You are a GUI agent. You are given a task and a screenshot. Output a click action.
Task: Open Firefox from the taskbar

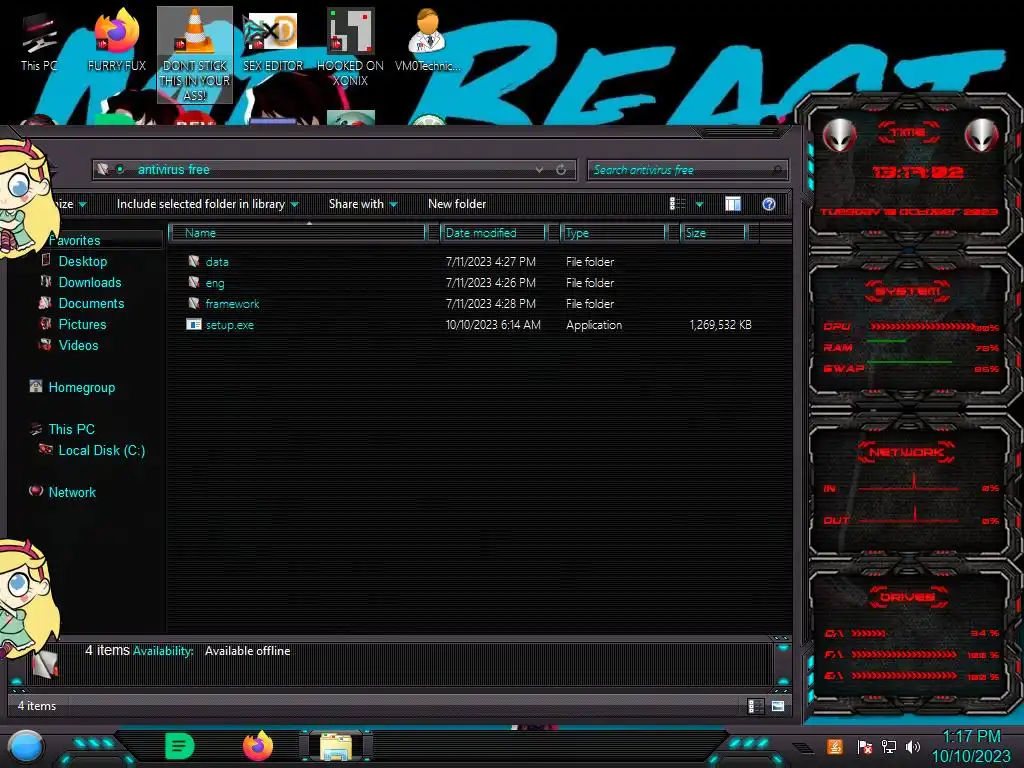[x=257, y=746]
